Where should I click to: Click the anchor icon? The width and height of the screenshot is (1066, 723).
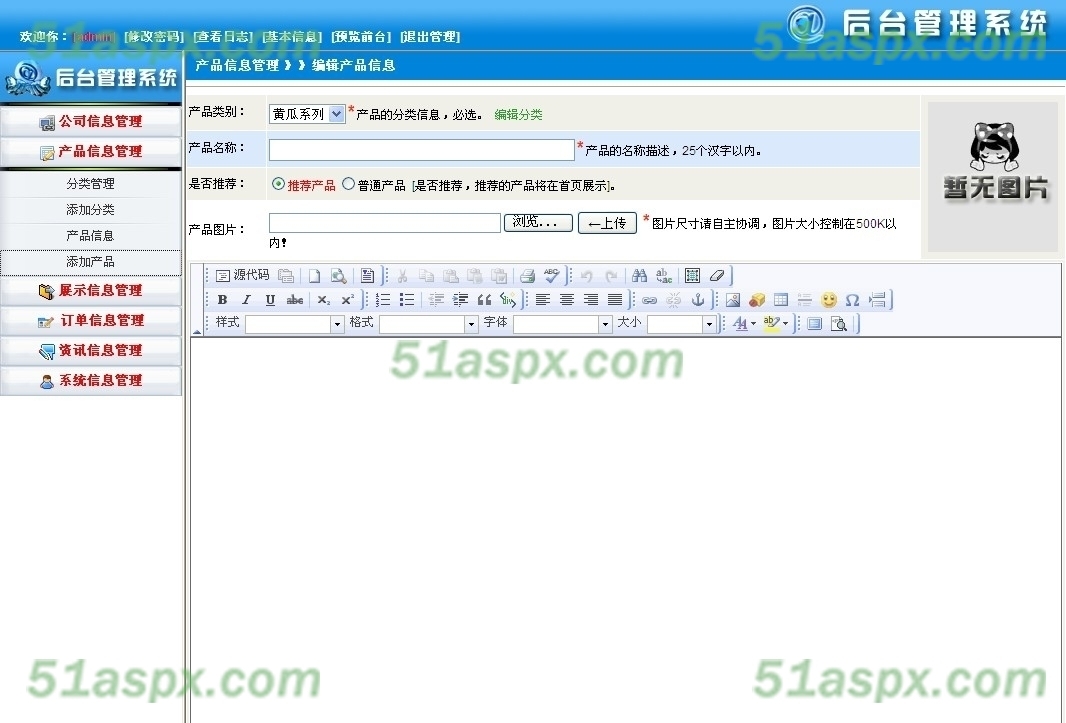tap(698, 300)
